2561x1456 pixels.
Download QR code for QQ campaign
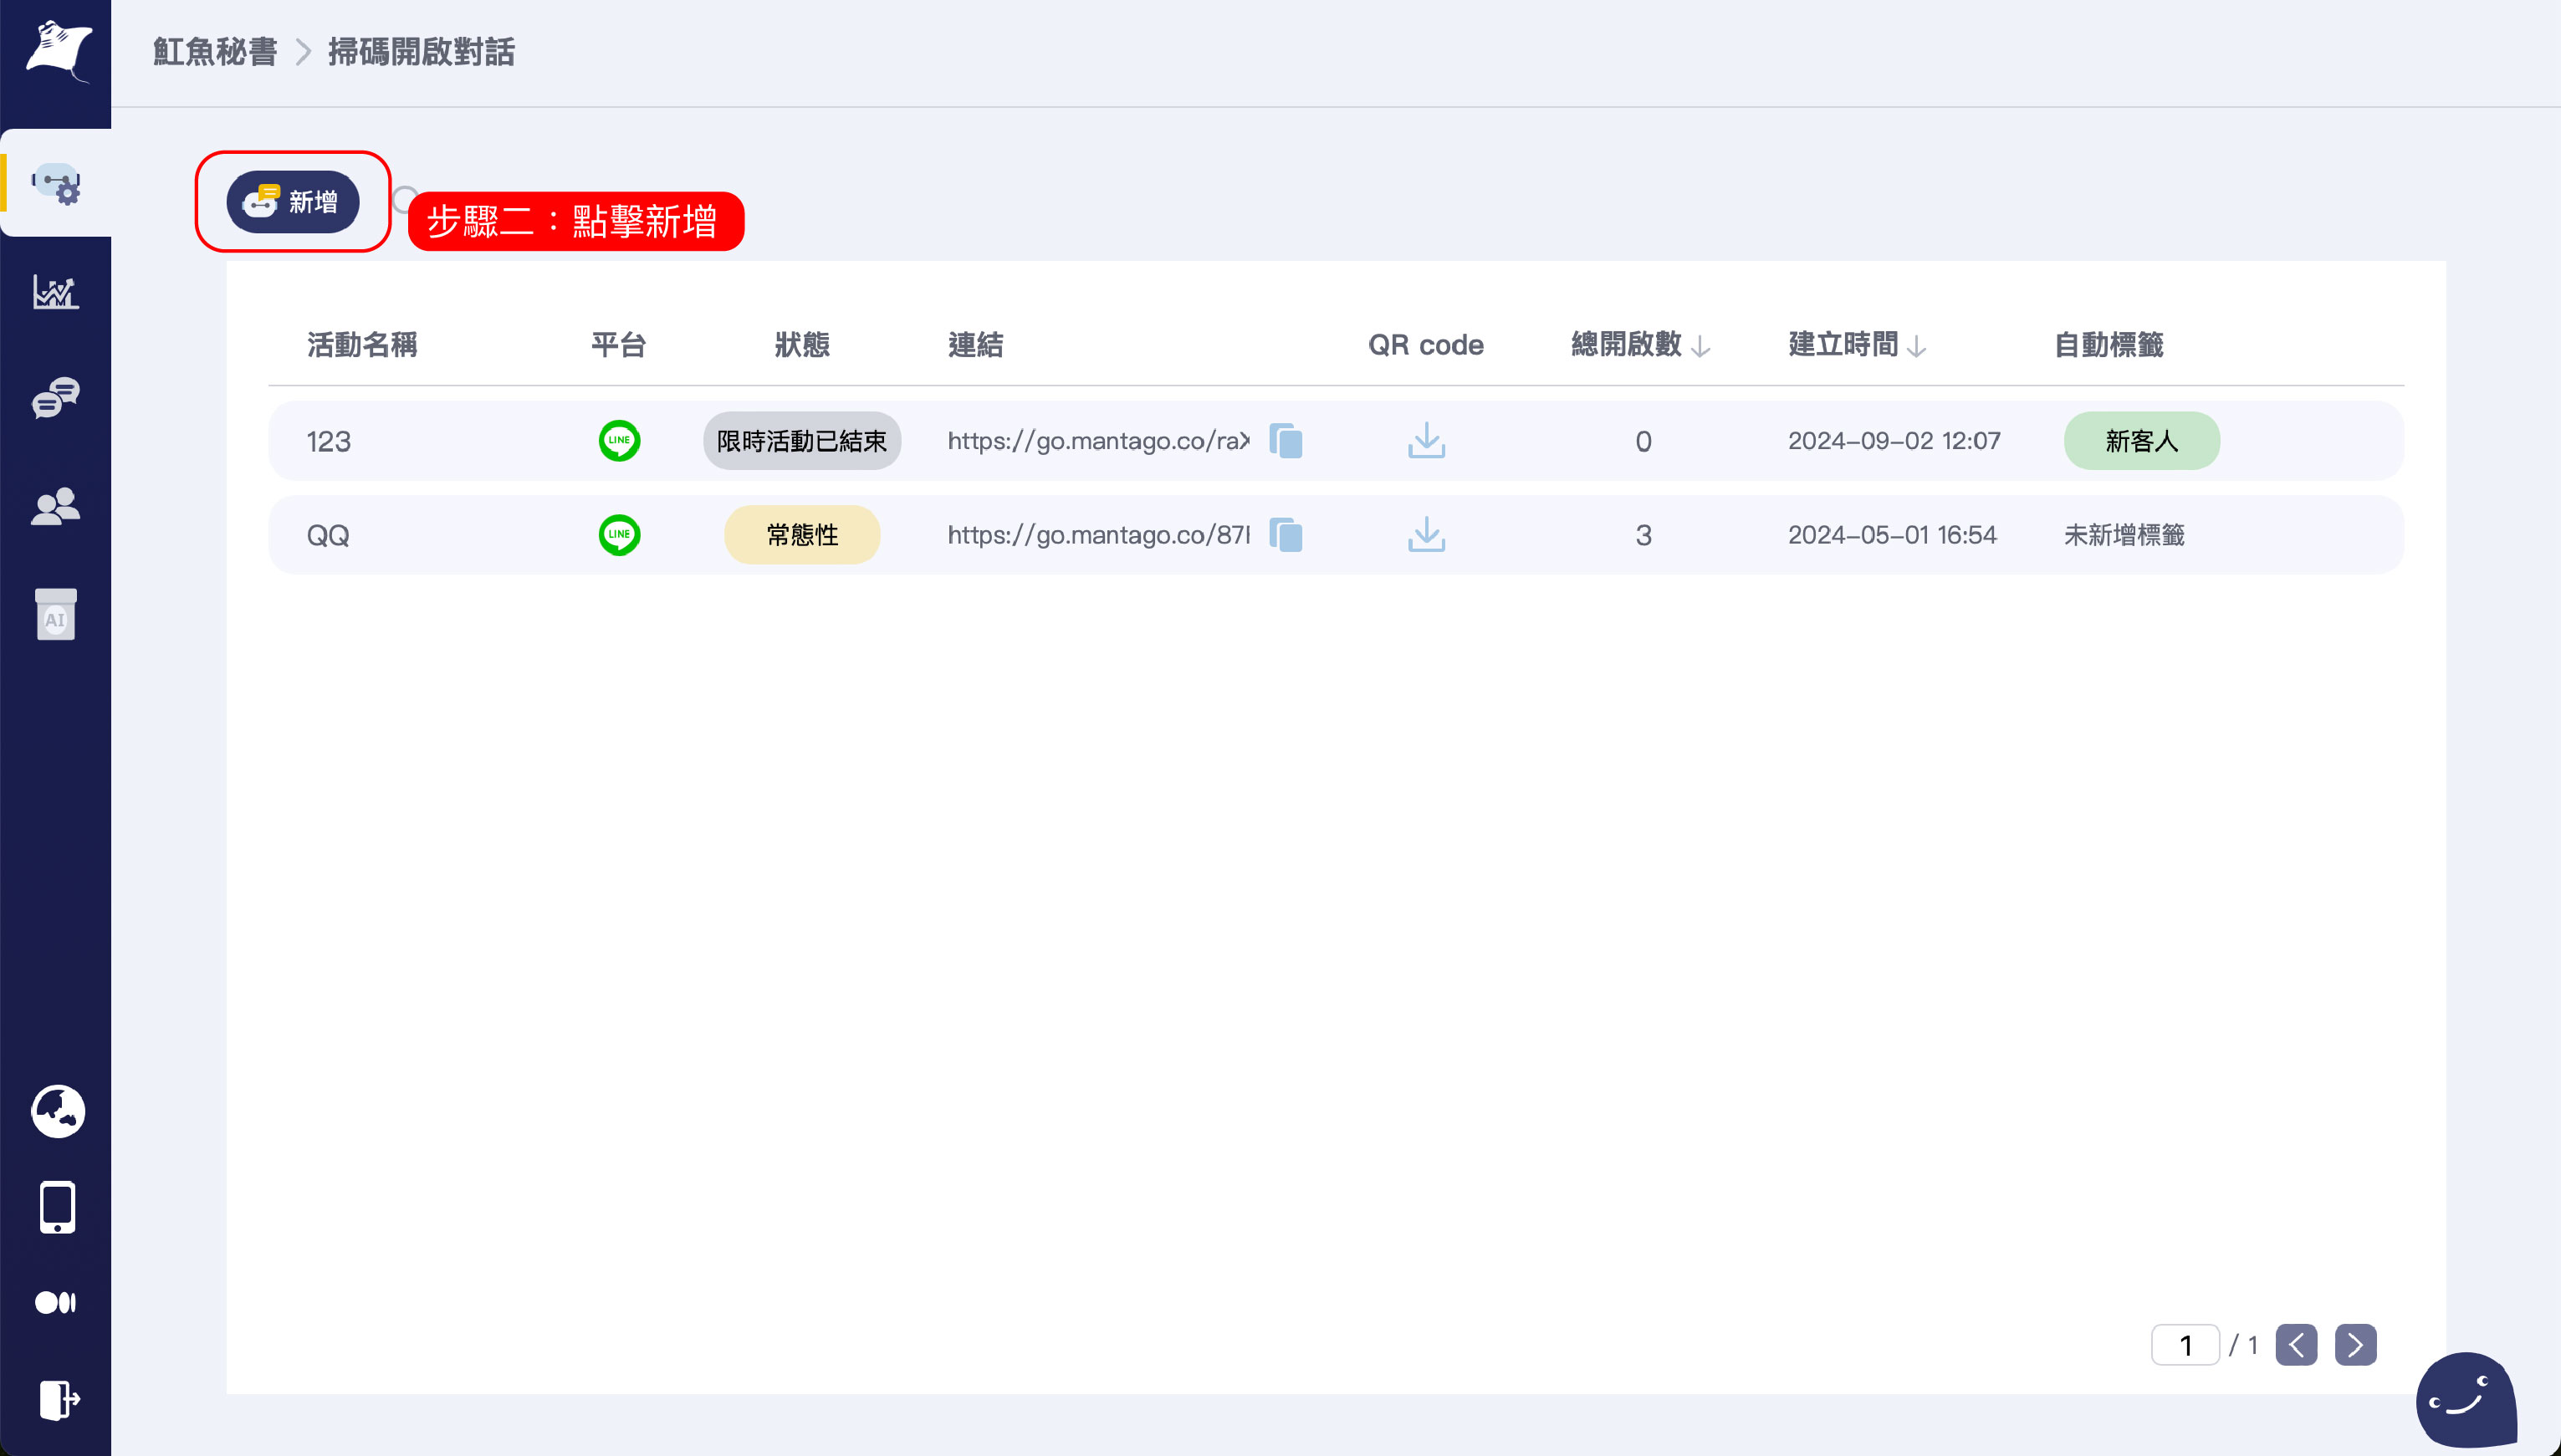[1426, 535]
